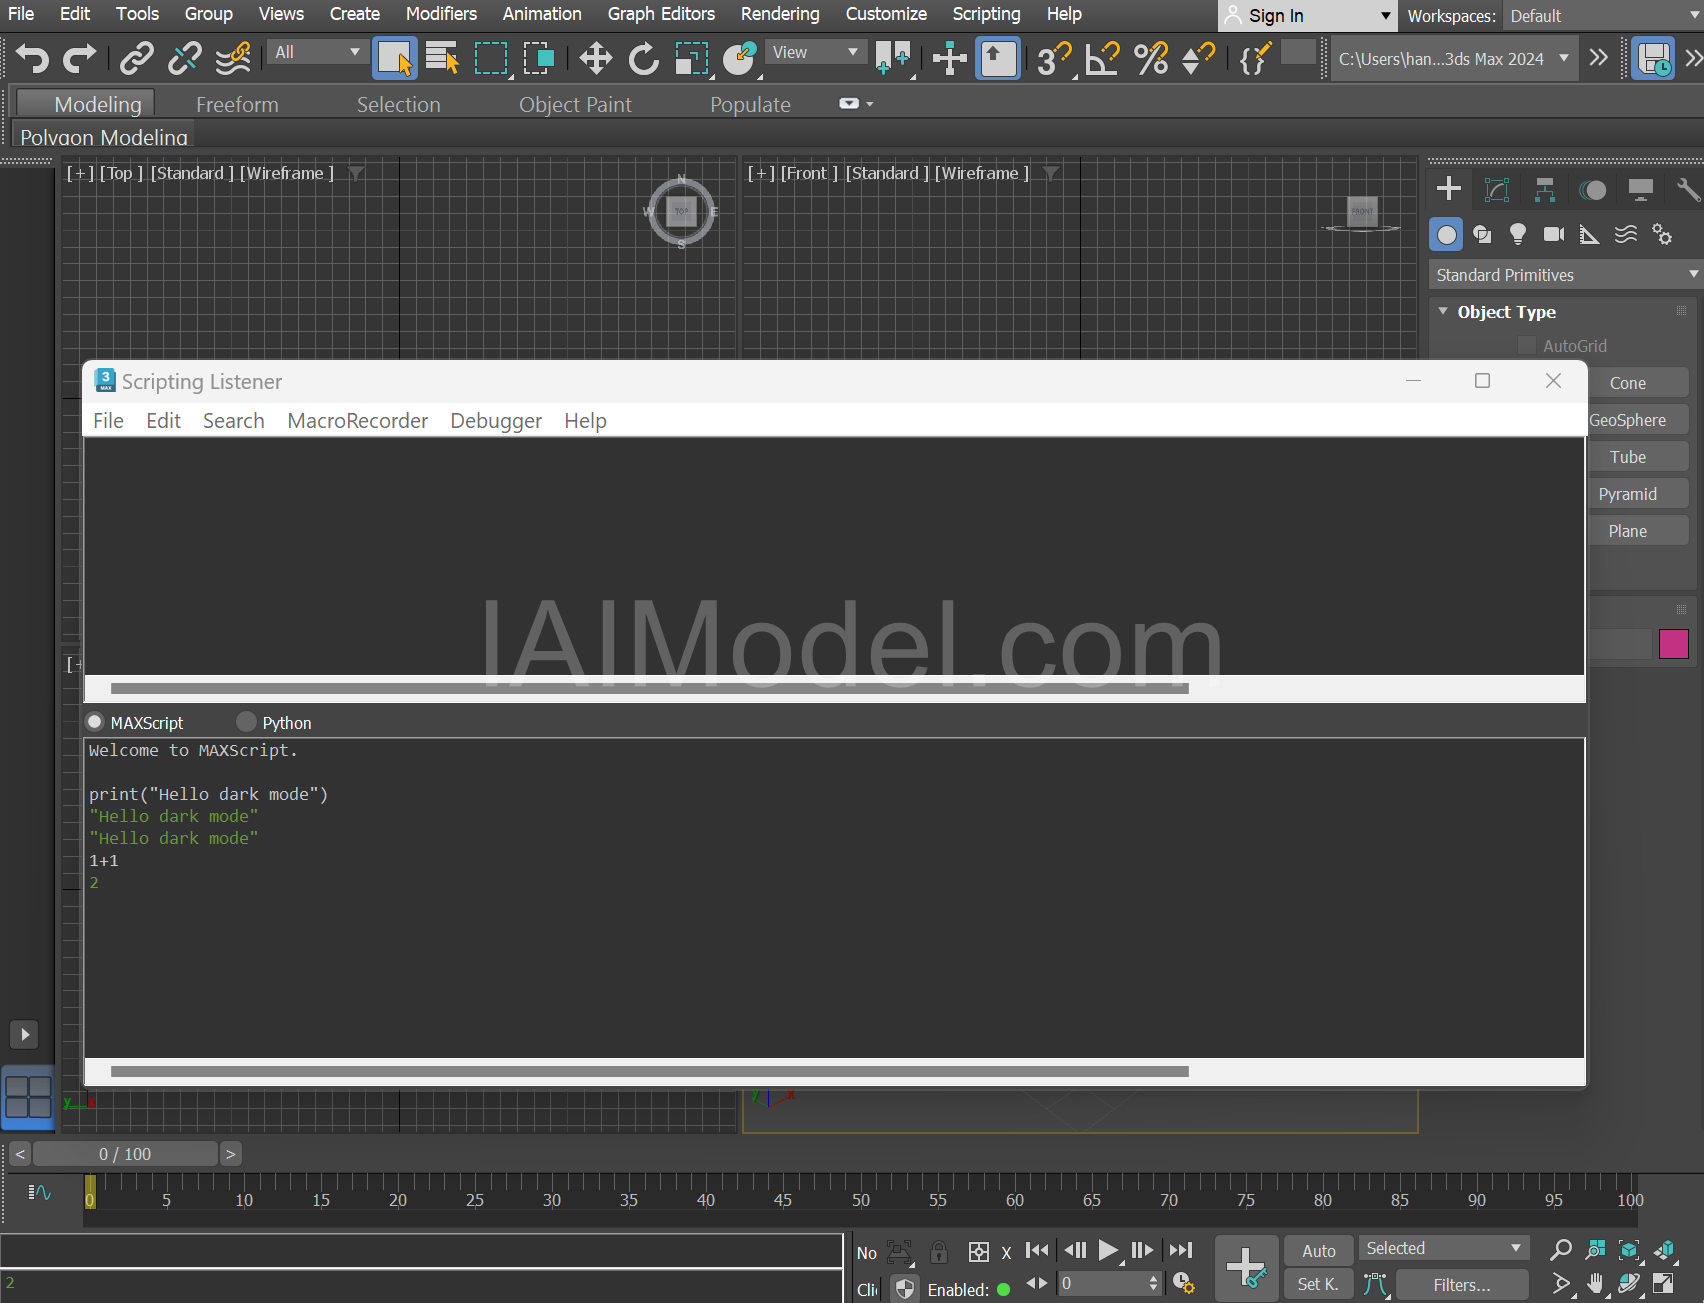Image resolution: width=1704 pixels, height=1303 pixels.
Task: Select Space Warps category icon
Action: tap(1626, 234)
